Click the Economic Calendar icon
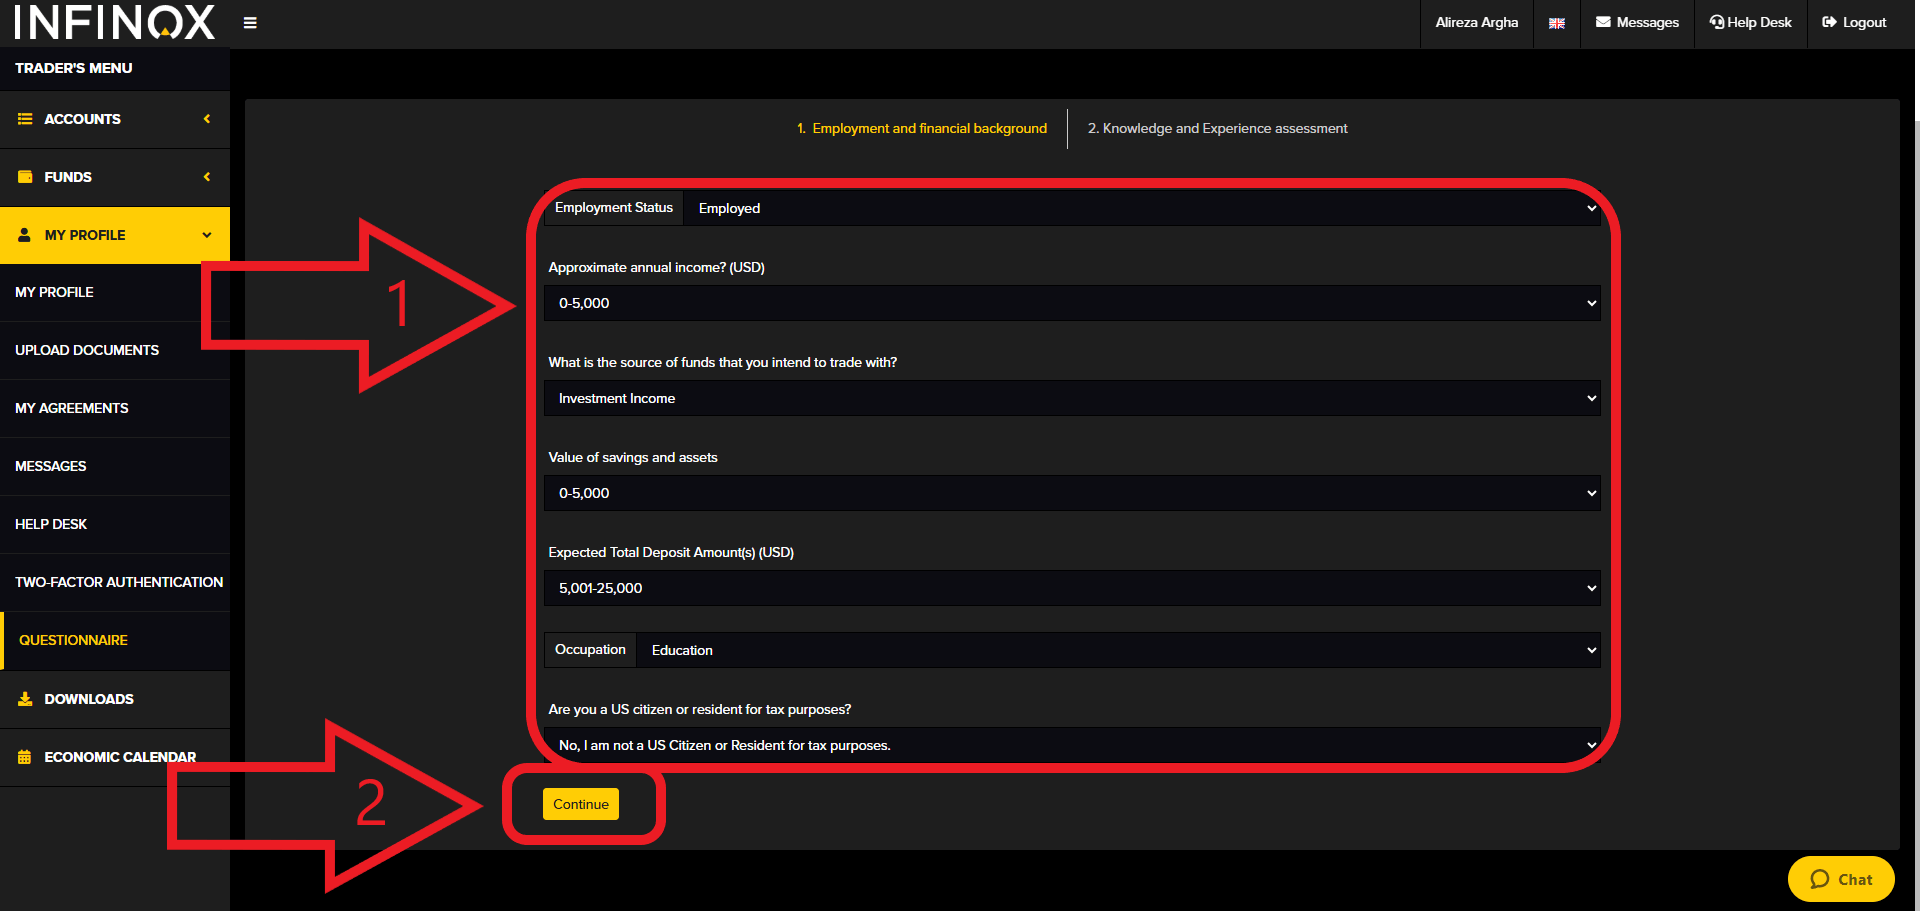Image resolution: width=1920 pixels, height=911 pixels. (x=25, y=757)
